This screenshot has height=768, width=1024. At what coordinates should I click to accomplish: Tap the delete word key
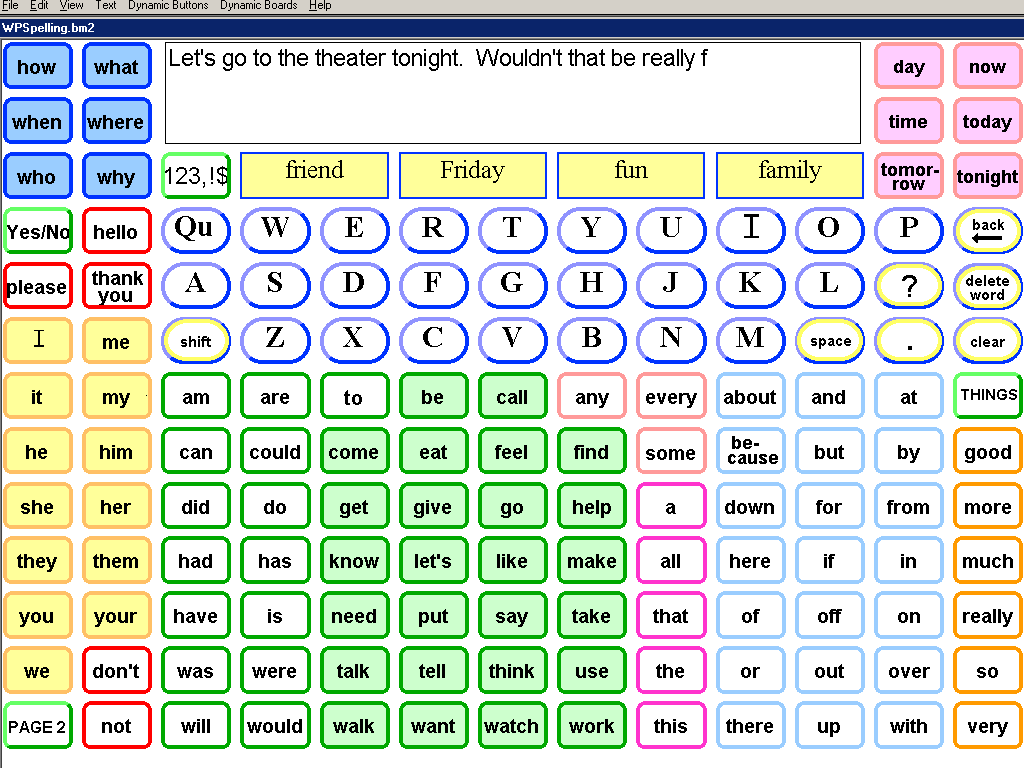pos(987,286)
